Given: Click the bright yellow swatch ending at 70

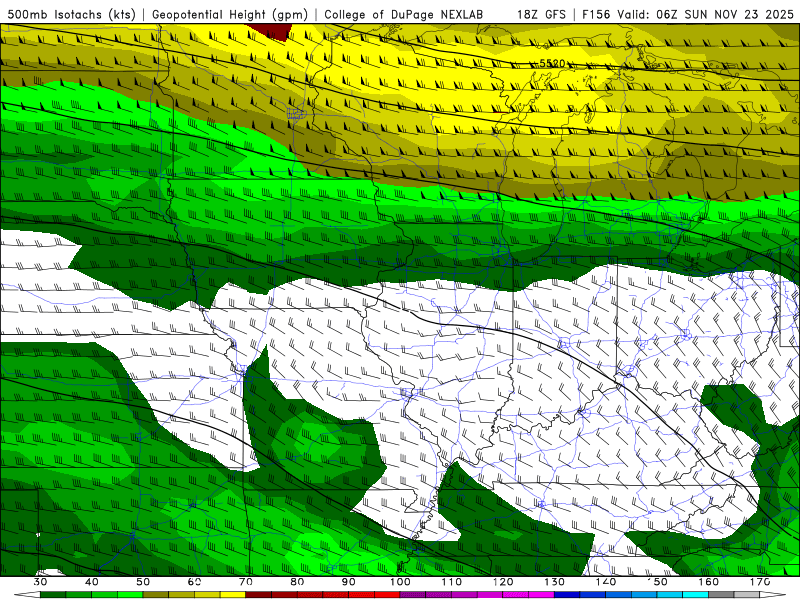Looking at the screenshot, I should (233, 595).
